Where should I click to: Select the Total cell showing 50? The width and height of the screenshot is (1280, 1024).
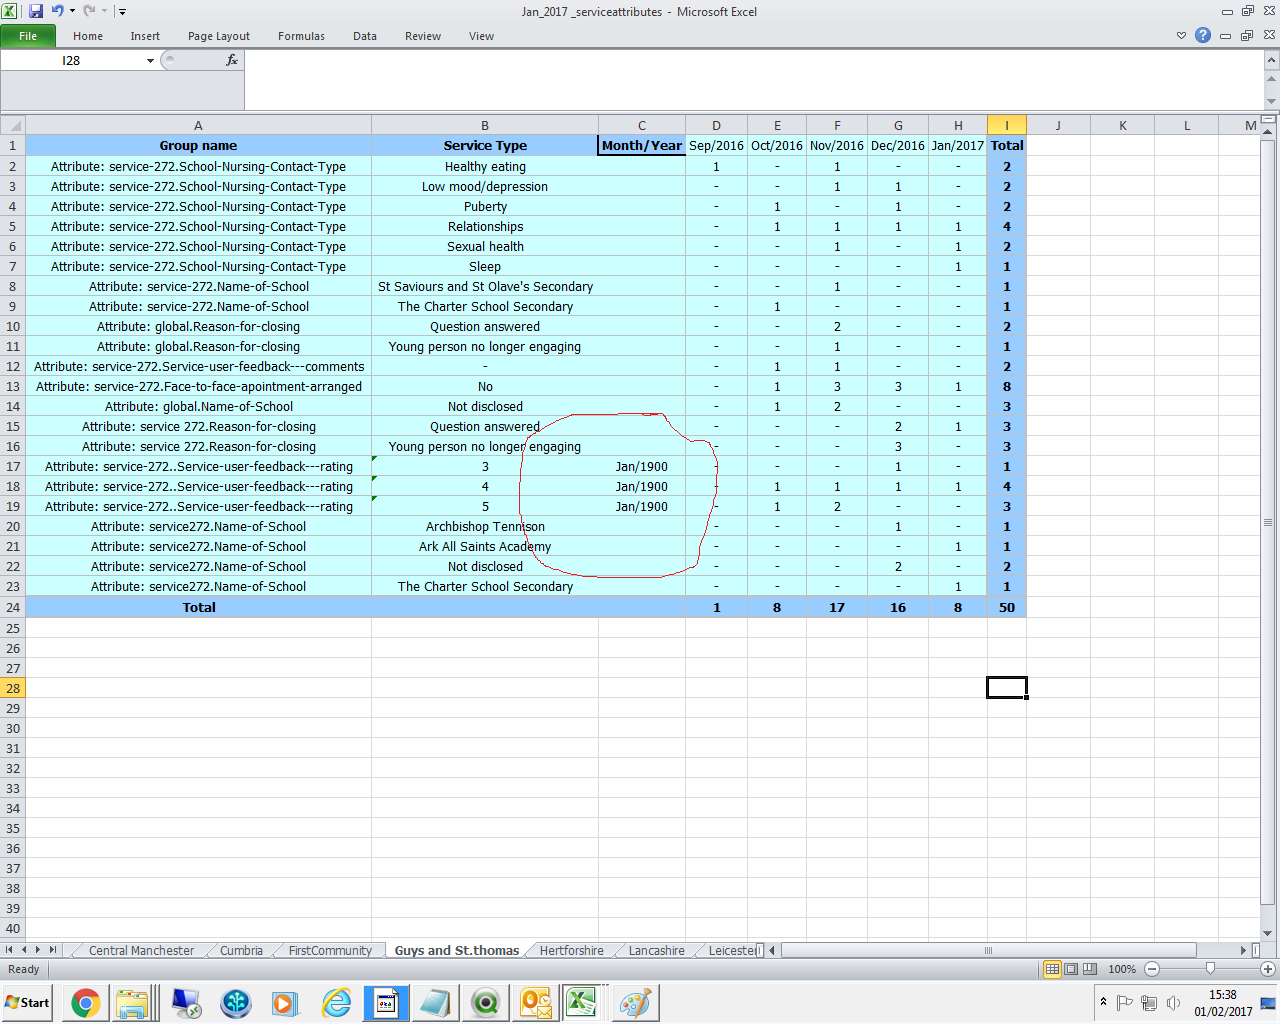1006,607
